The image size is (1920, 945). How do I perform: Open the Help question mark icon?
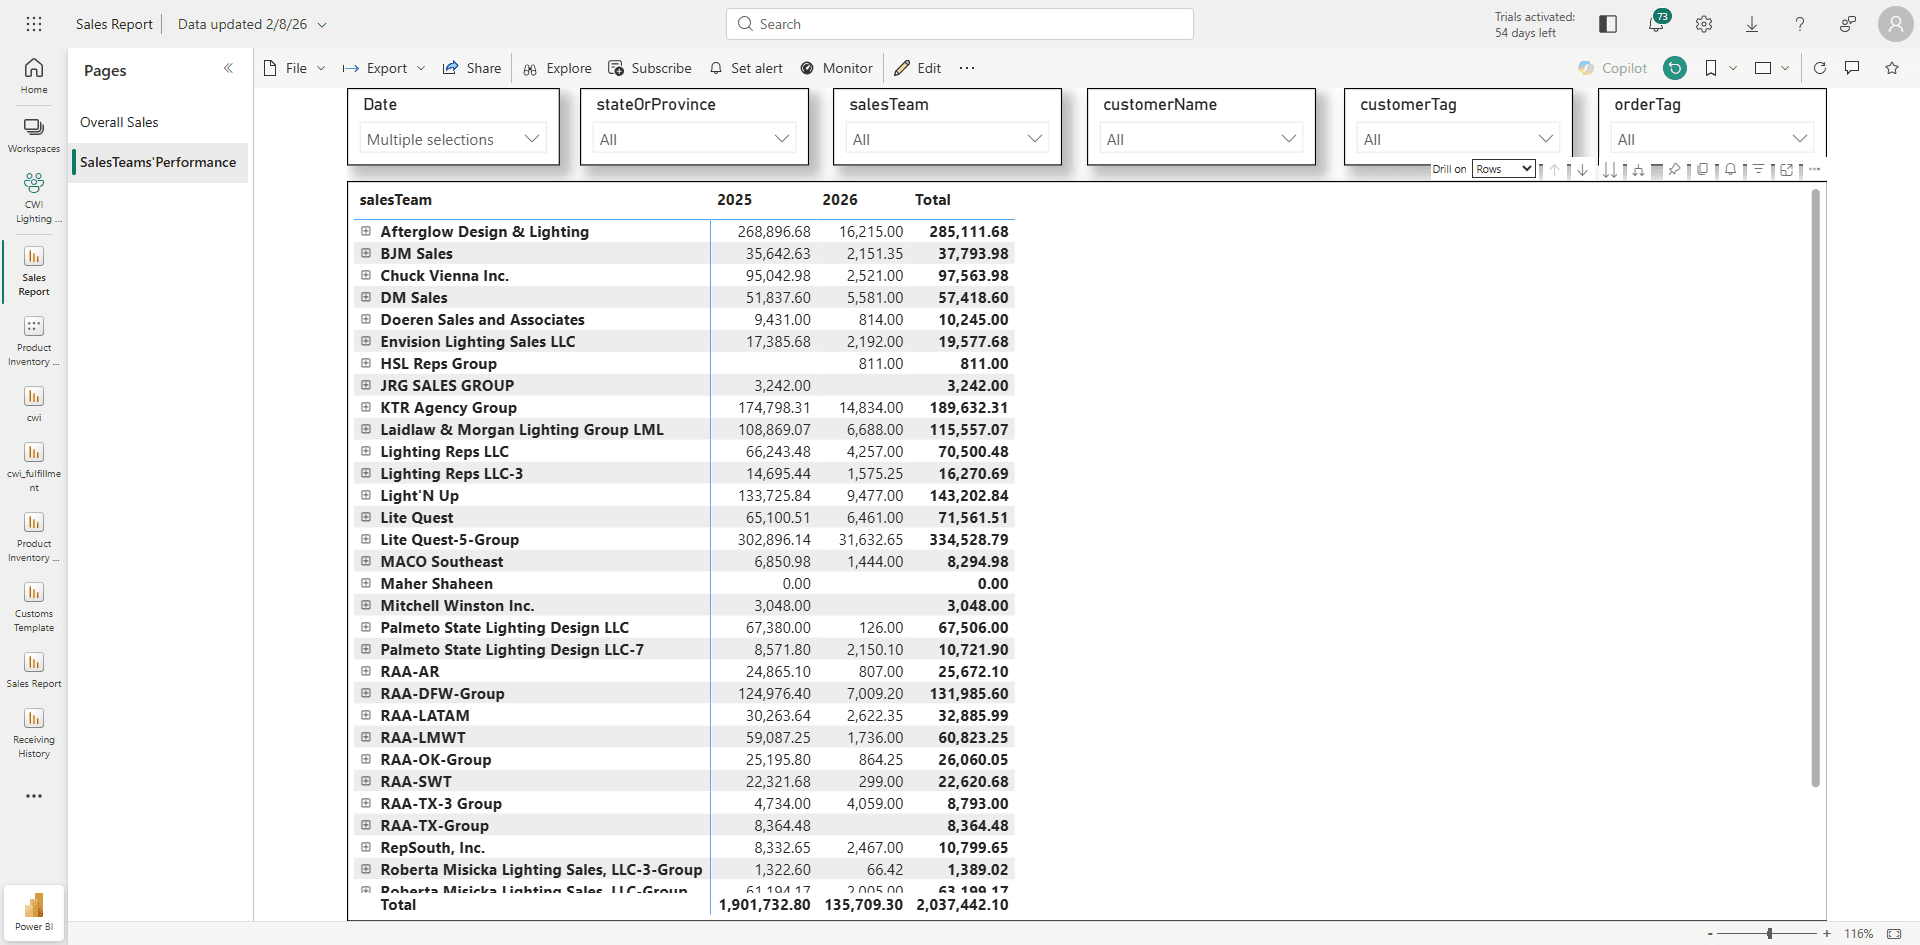(1800, 24)
